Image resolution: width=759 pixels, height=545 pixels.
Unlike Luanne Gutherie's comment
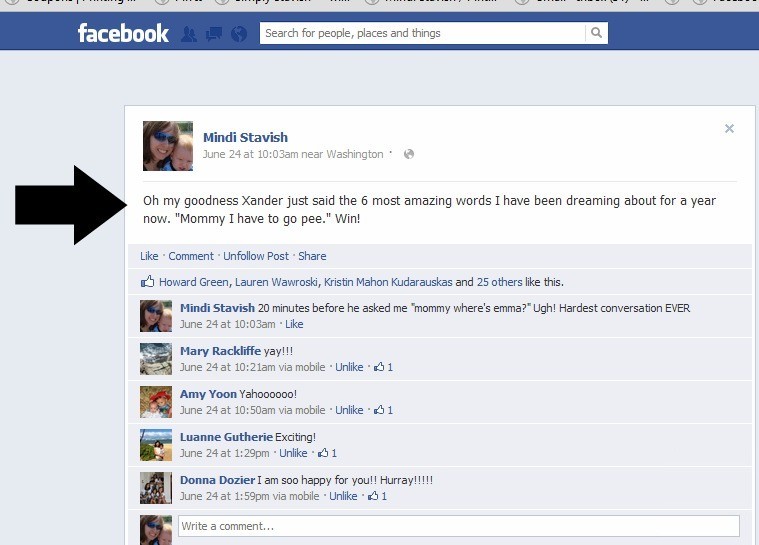[293, 453]
